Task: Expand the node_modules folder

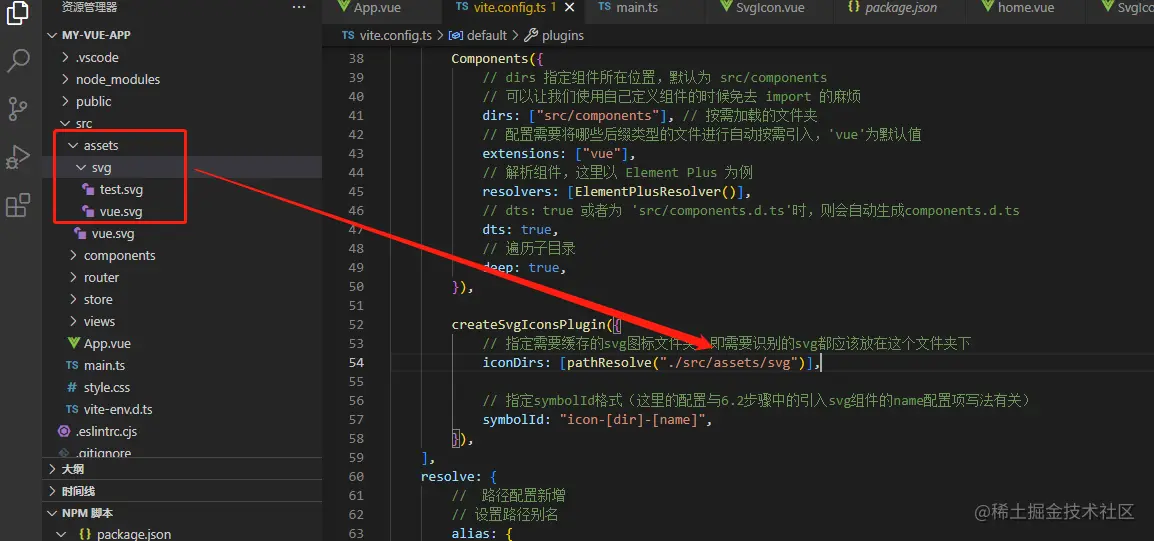Action: click(x=182, y=79)
